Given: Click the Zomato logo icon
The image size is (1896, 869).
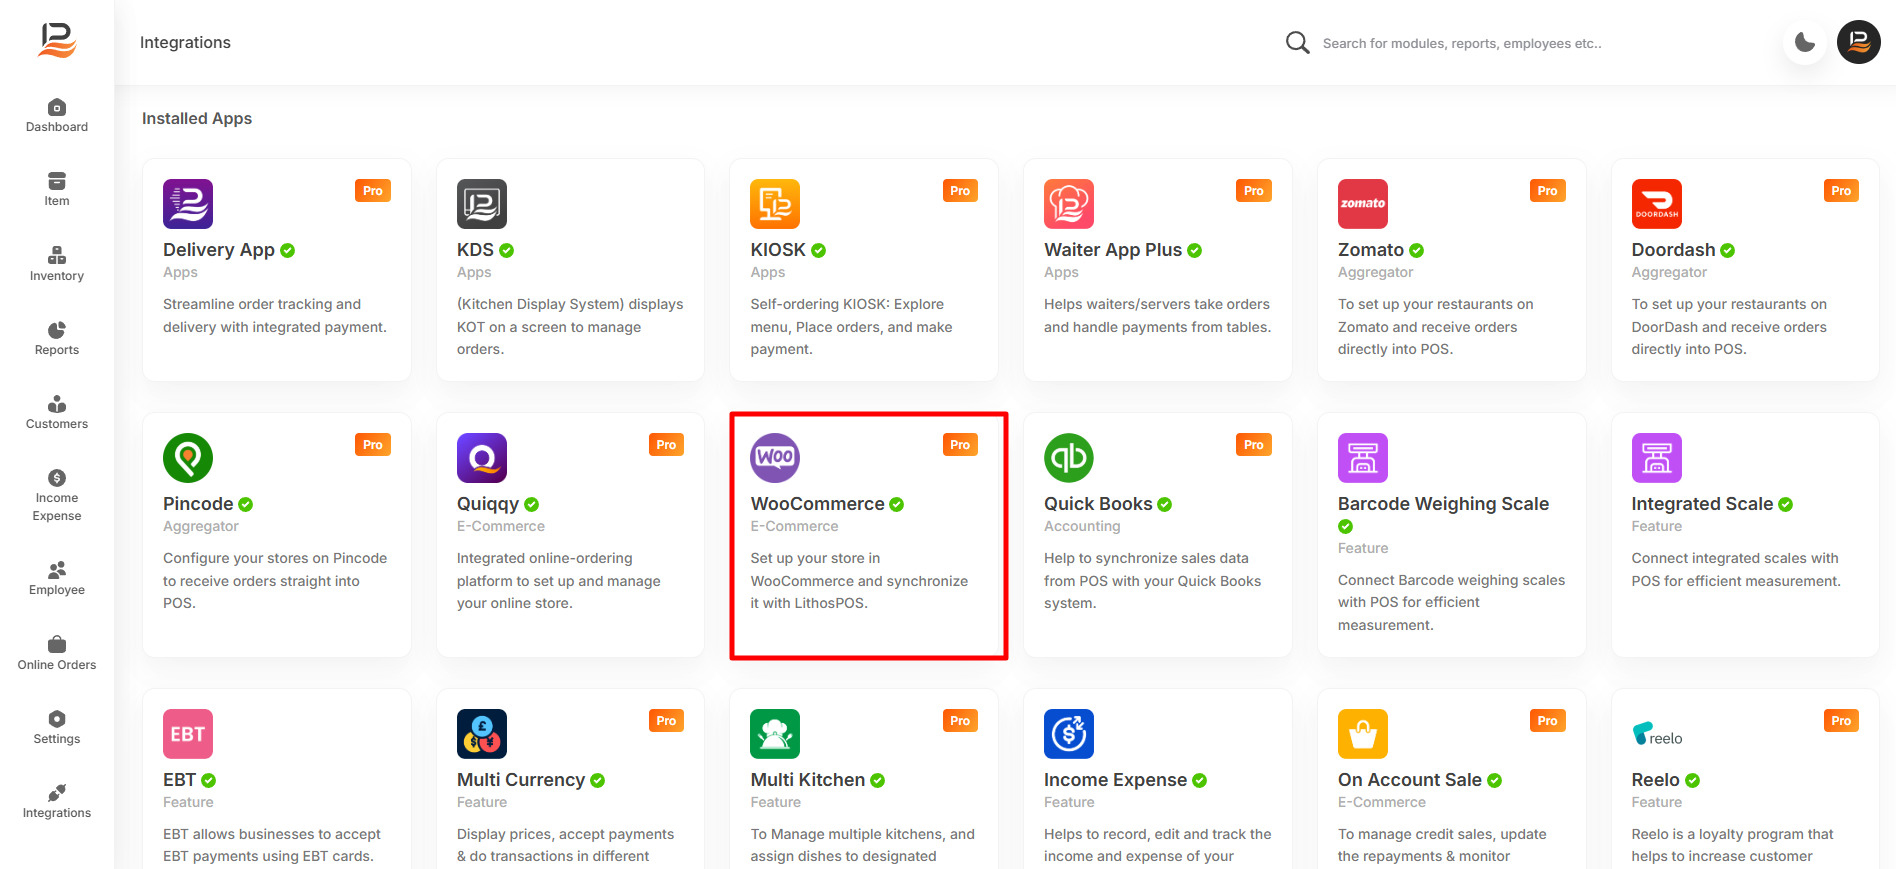Looking at the screenshot, I should point(1363,204).
